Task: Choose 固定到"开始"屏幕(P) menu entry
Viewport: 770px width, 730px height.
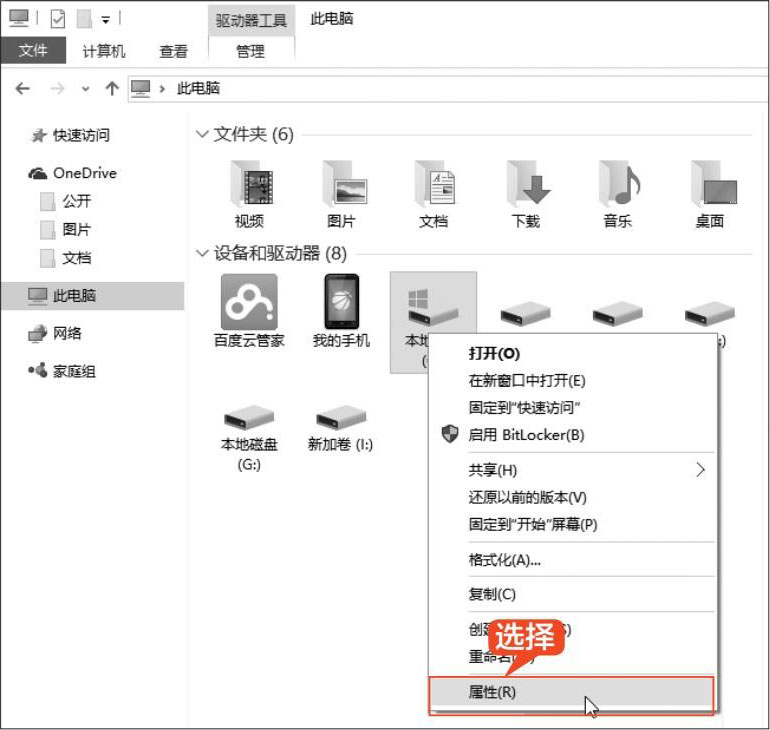Action: tap(571, 524)
